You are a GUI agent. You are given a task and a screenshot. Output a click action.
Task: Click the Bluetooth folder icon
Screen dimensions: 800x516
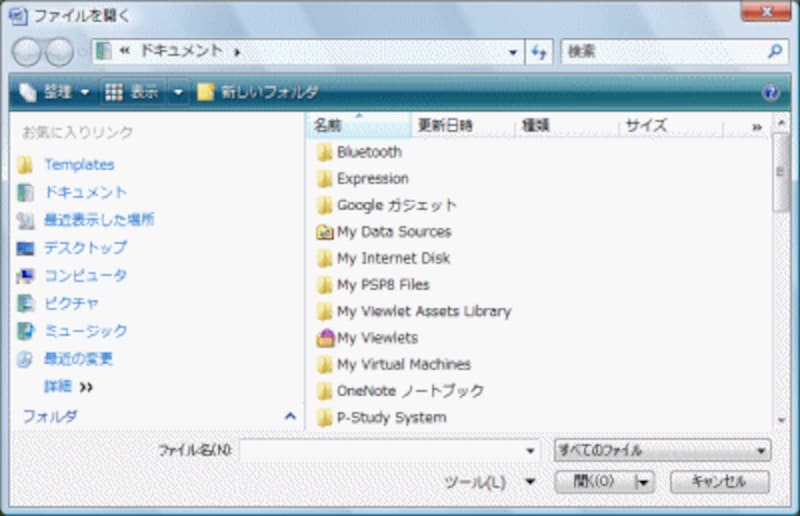pos(324,152)
